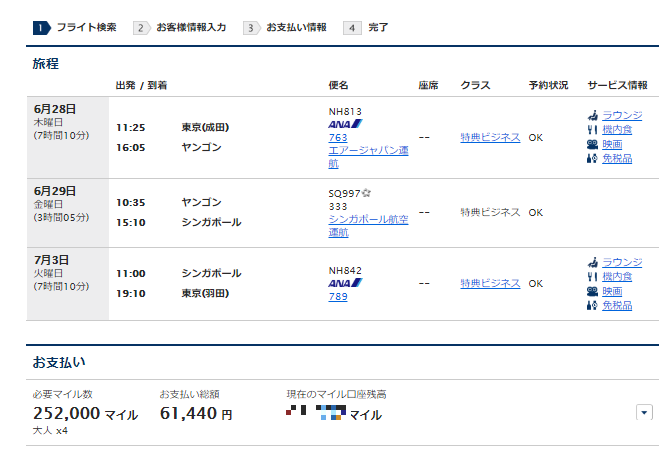Select step 3 お支払い情報 tab
The width and height of the screenshot is (667, 457).
tap(285, 28)
